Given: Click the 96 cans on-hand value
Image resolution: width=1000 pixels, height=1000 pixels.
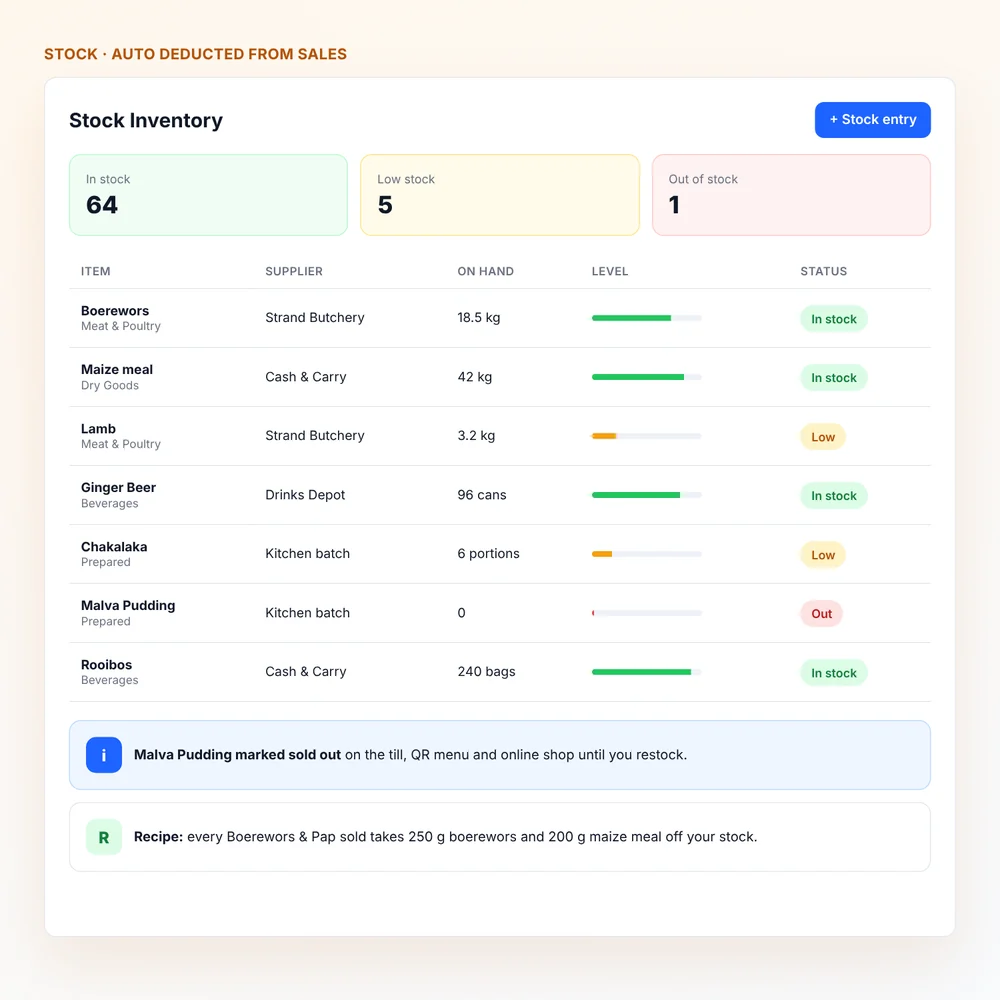Looking at the screenshot, I should click(482, 495).
